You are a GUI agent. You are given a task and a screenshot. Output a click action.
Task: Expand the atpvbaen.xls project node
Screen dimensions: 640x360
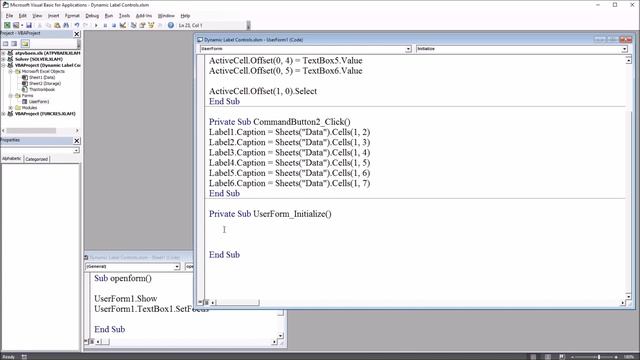[x=4, y=53]
